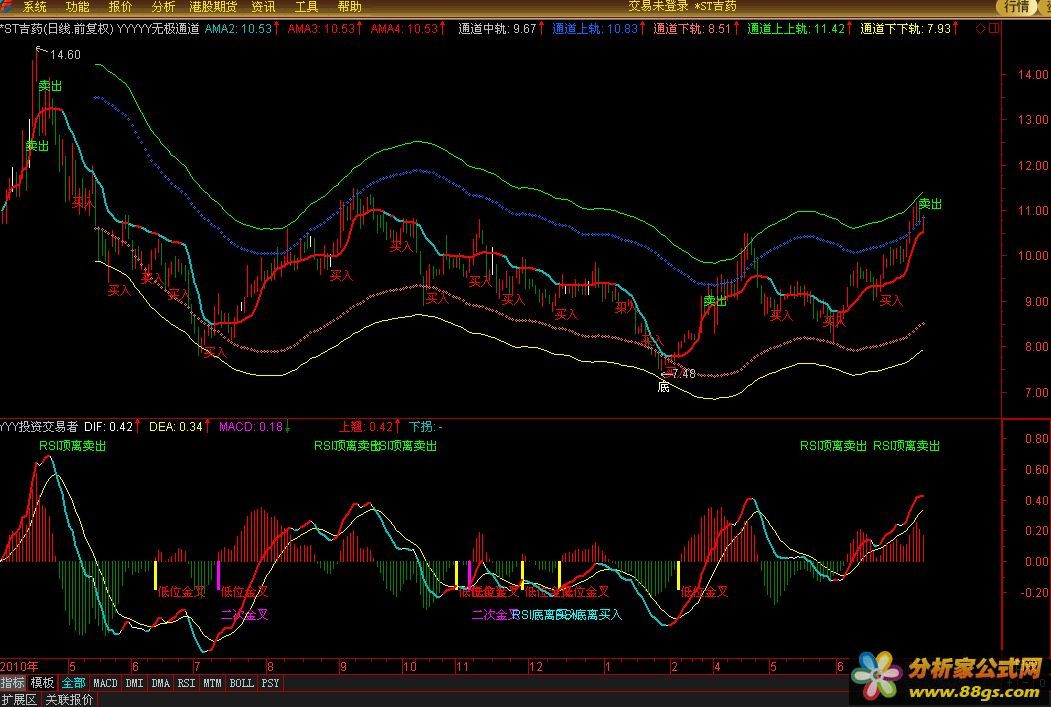This screenshot has width=1051, height=707.
Task: Select the RSI indicator tab
Action: click(186, 683)
